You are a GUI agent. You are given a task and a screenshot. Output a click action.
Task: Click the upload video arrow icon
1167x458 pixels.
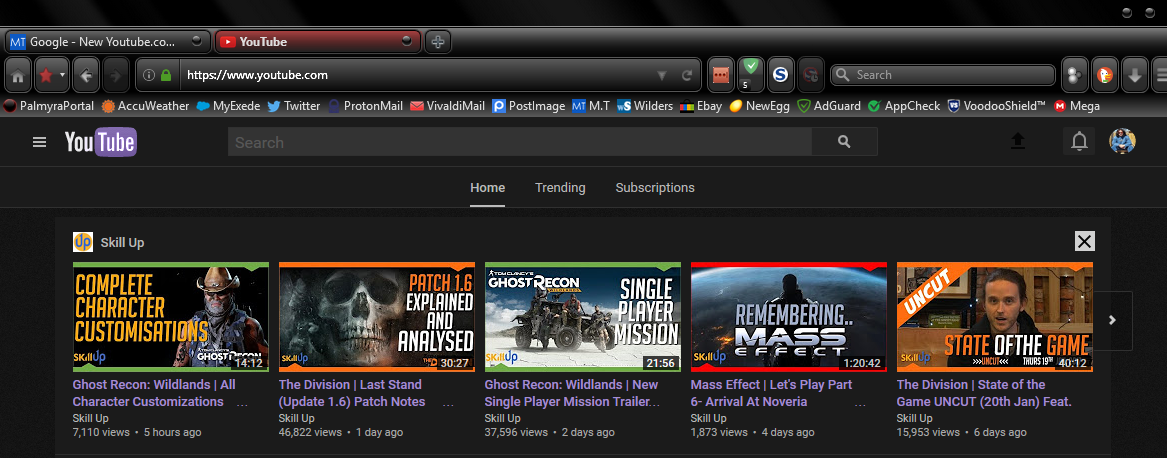(x=1018, y=143)
